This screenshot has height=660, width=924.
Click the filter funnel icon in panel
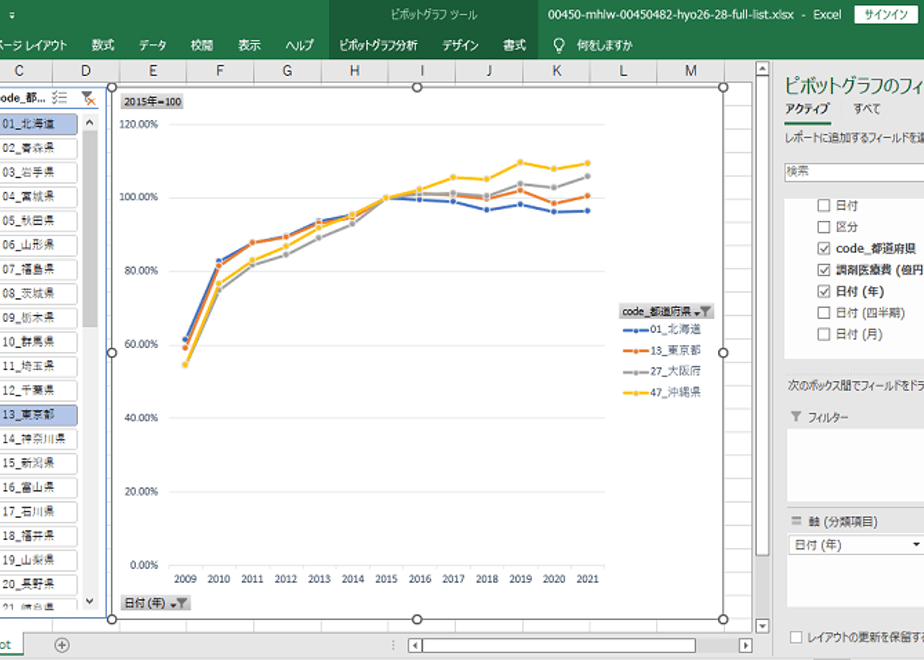tap(796, 417)
